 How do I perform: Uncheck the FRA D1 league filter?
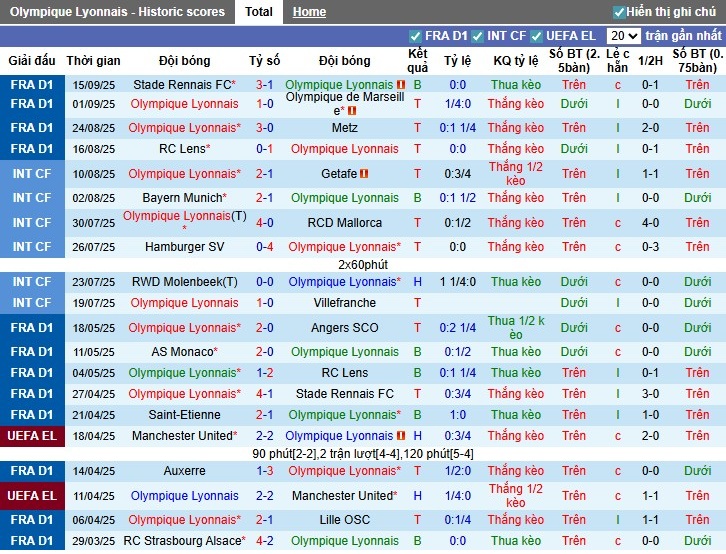pos(416,35)
